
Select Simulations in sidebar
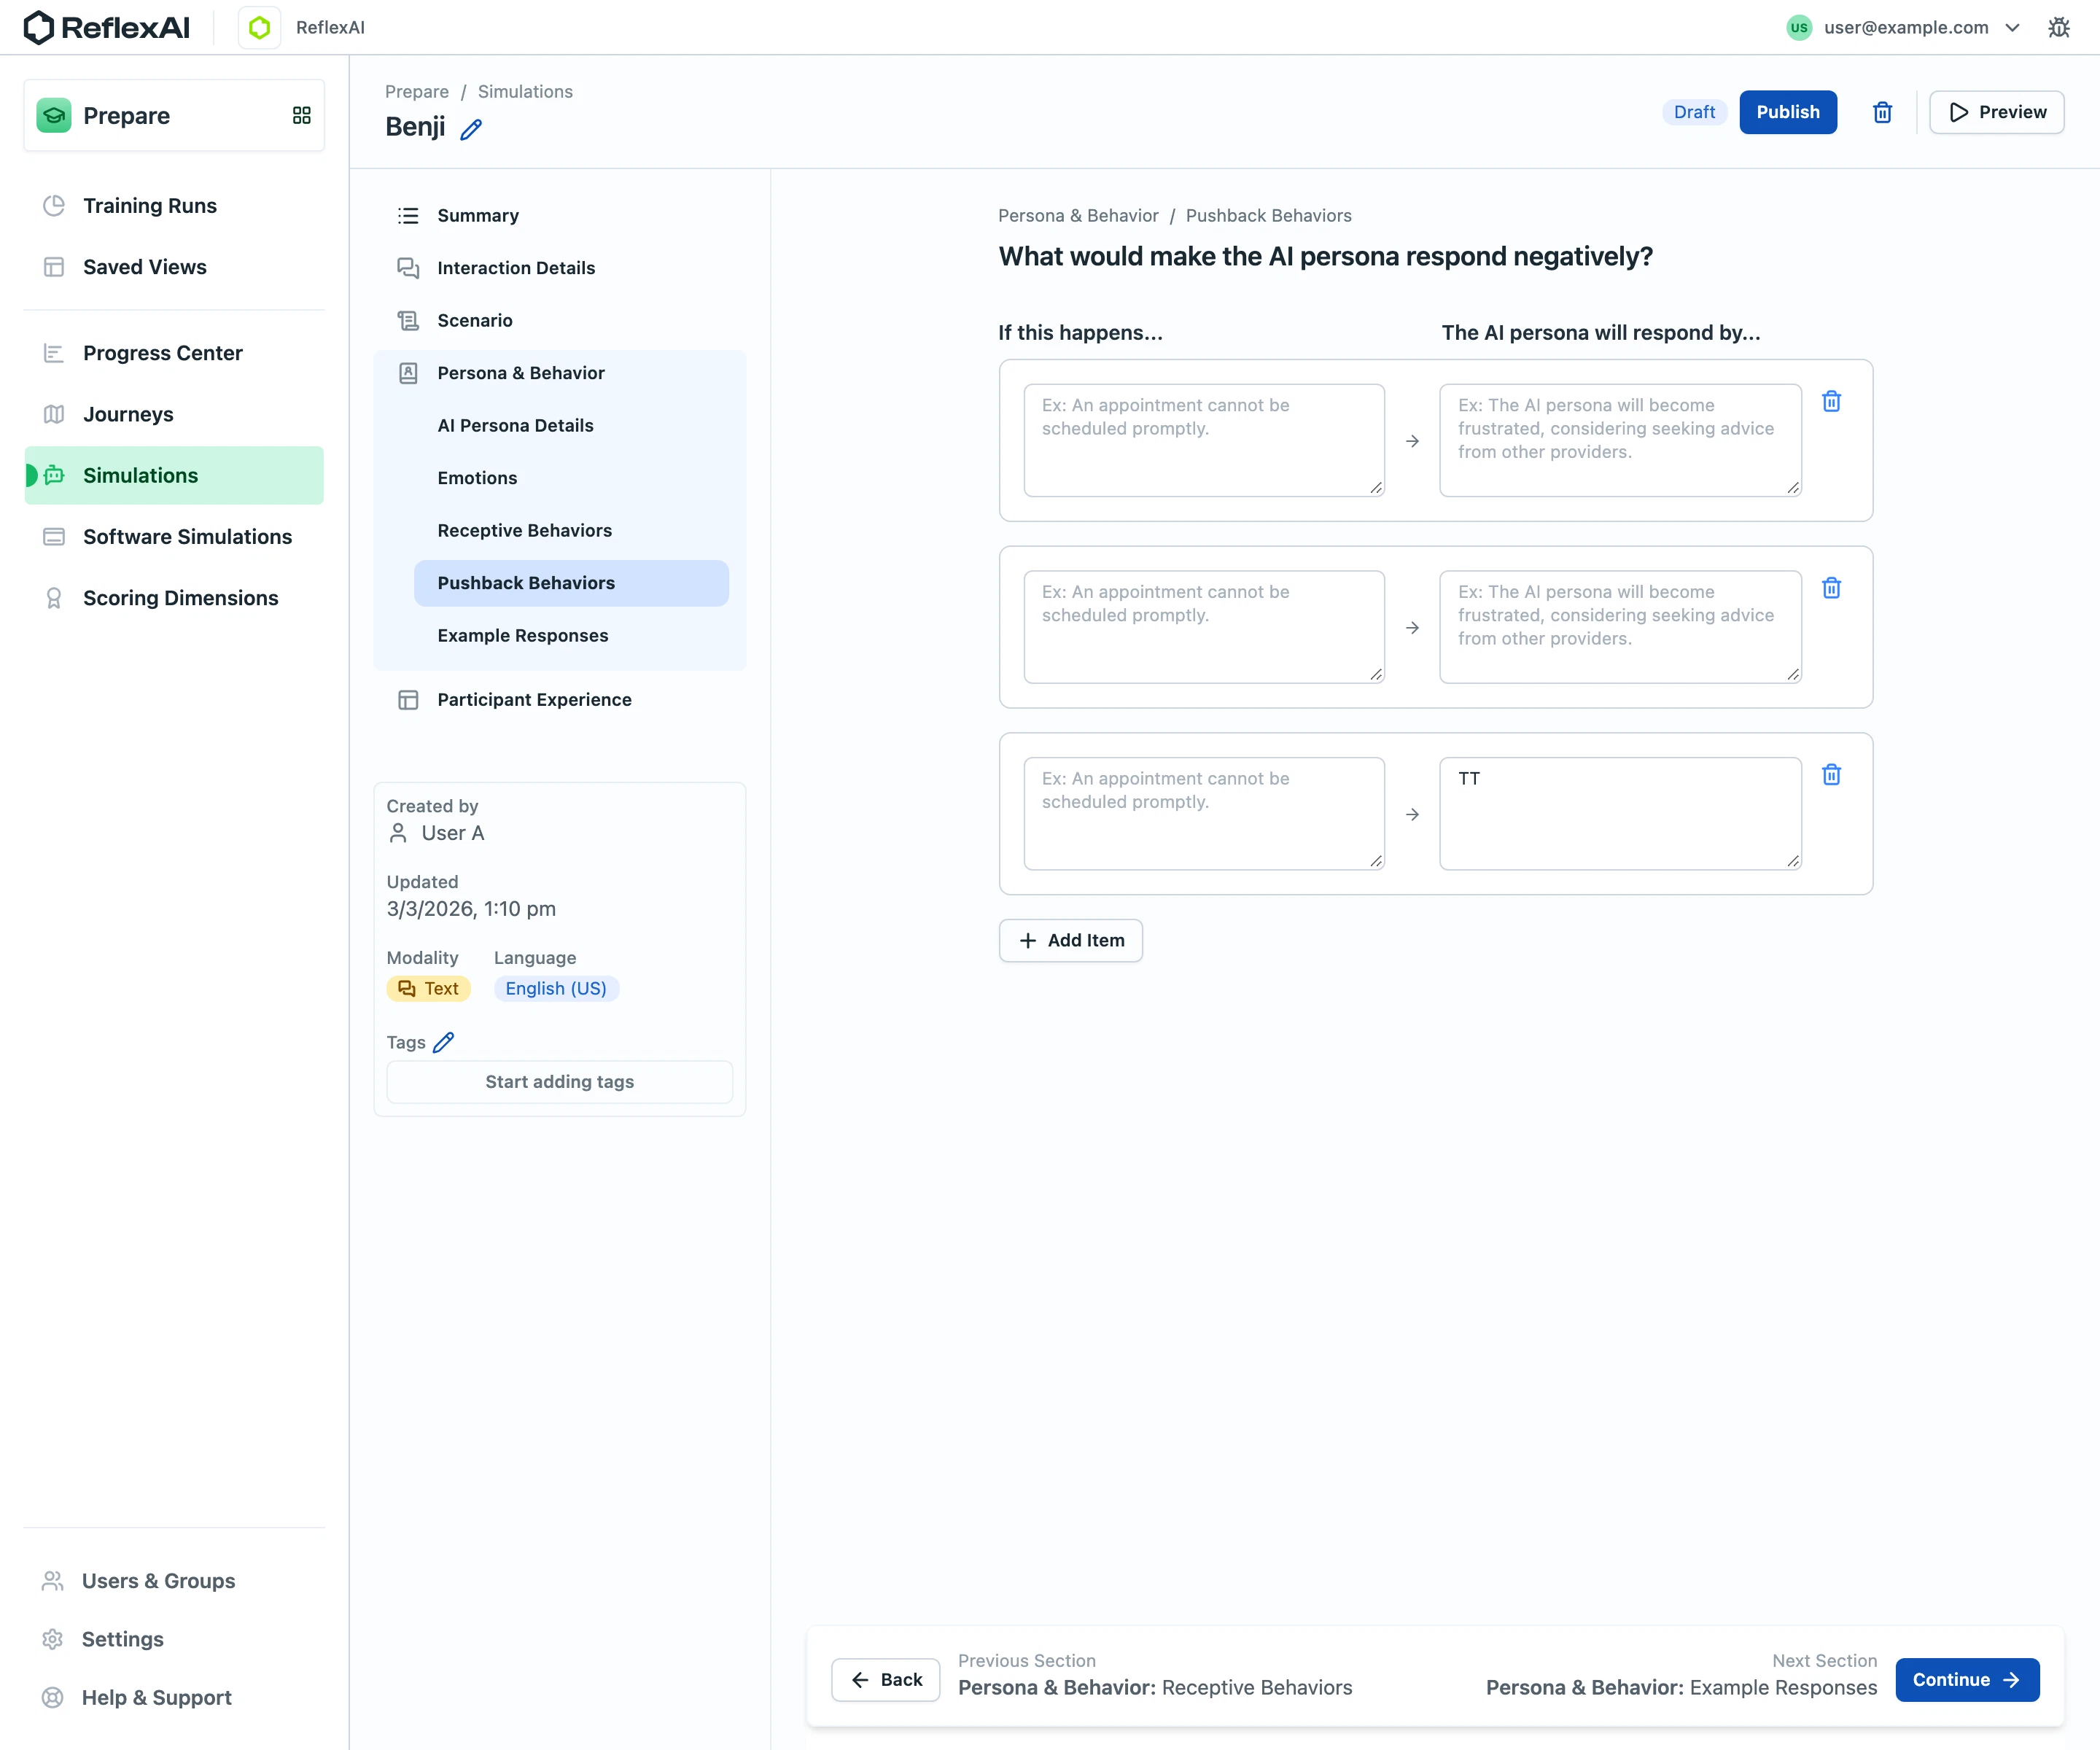174,475
